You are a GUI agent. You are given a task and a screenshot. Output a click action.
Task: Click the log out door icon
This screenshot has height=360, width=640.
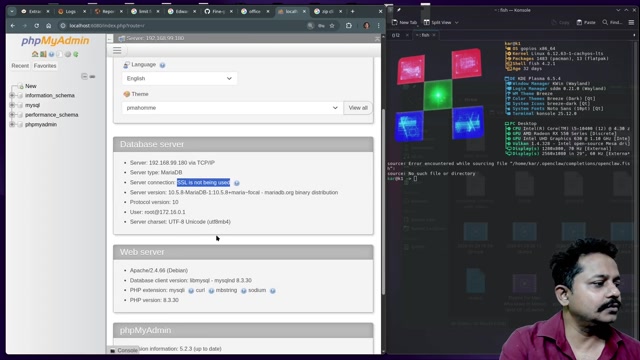pos(43,54)
